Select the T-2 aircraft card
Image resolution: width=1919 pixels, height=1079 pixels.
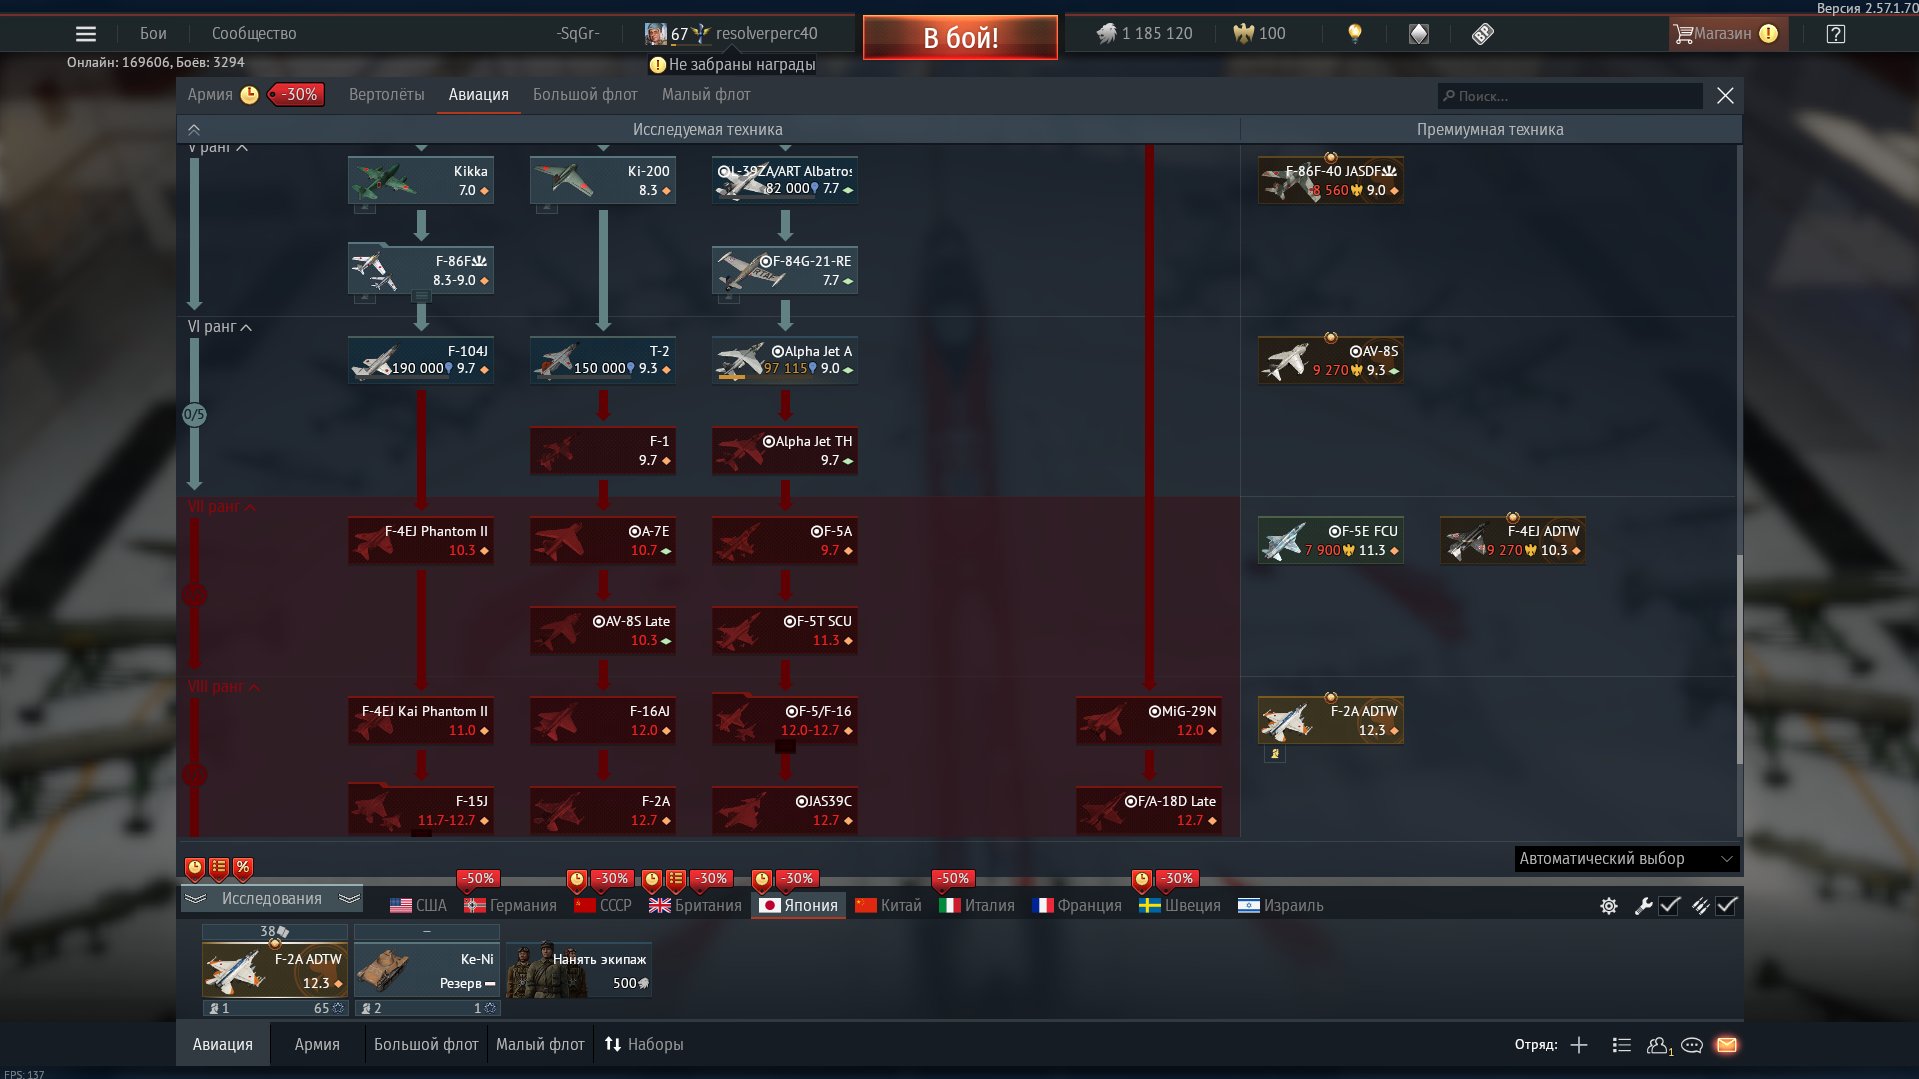[x=602, y=361]
